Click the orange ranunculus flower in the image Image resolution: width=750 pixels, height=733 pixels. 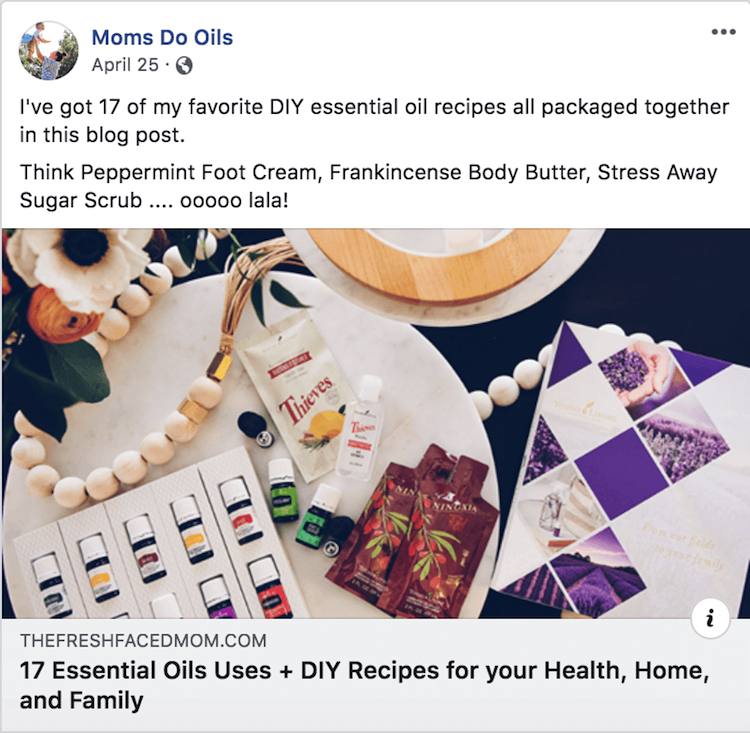[x=60, y=315]
